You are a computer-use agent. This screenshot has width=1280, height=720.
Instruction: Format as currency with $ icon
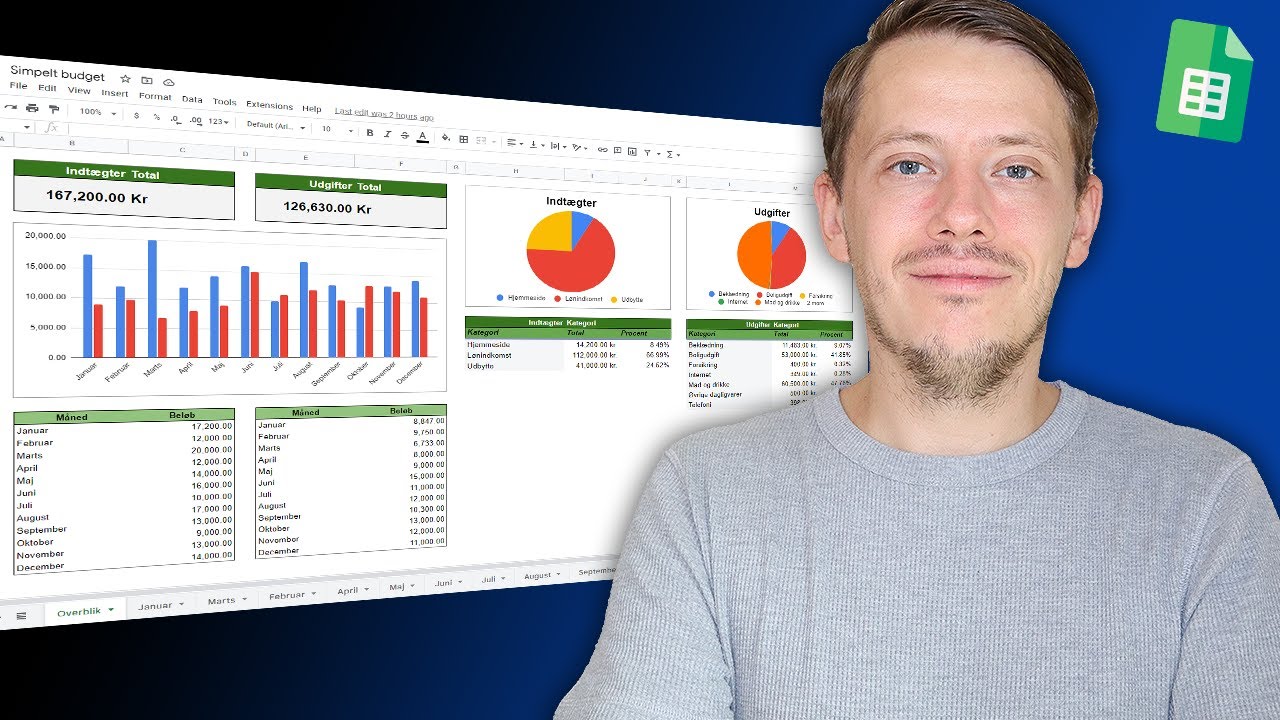(136, 116)
